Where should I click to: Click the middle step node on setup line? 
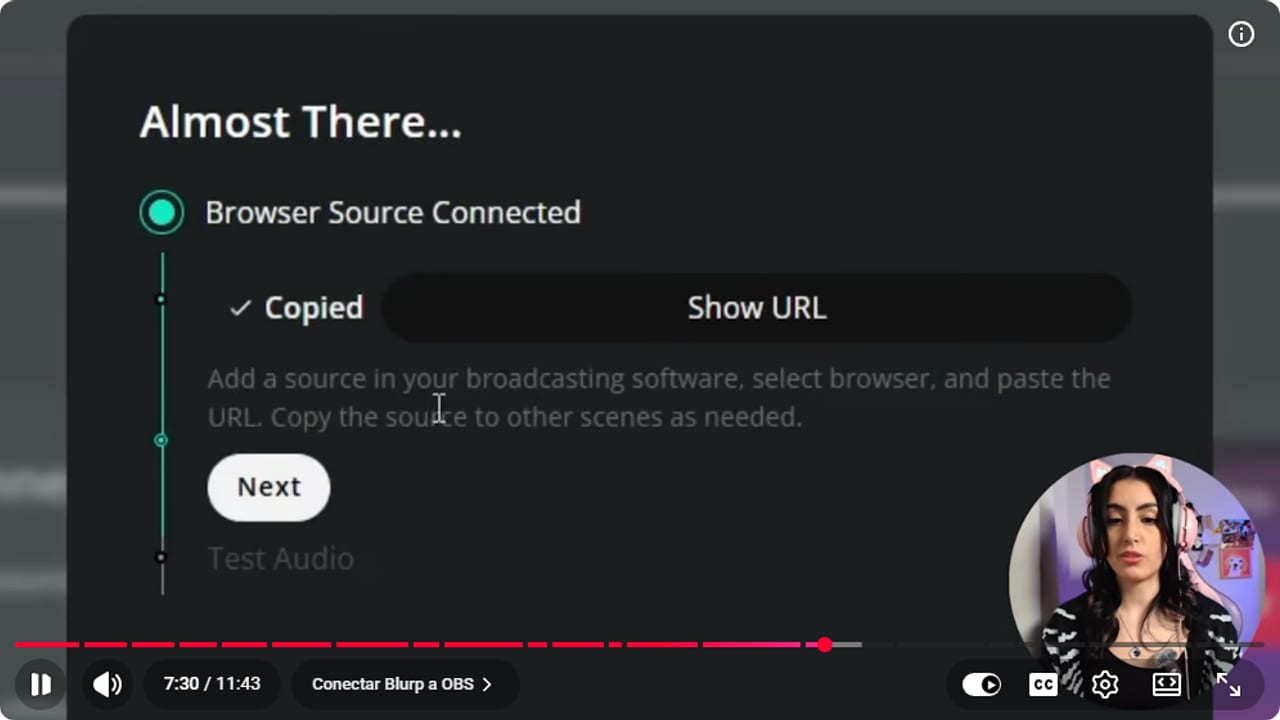coord(161,440)
